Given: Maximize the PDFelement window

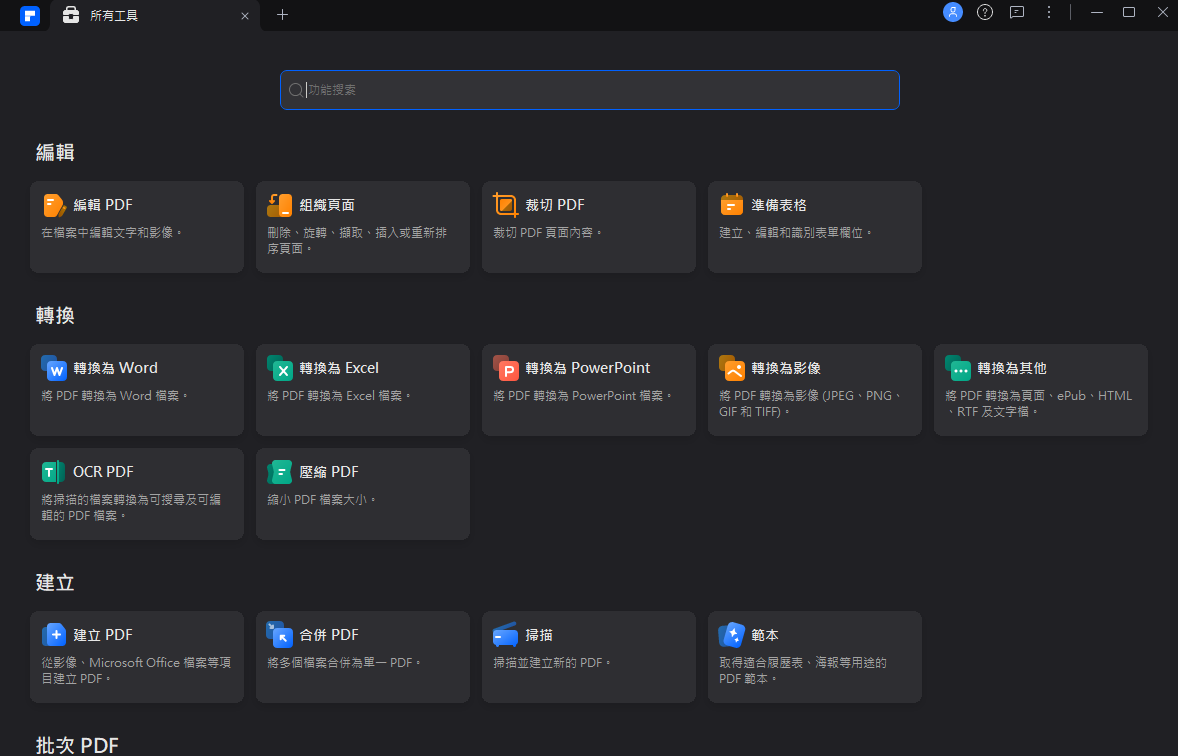Looking at the screenshot, I should (x=1129, y=12).
